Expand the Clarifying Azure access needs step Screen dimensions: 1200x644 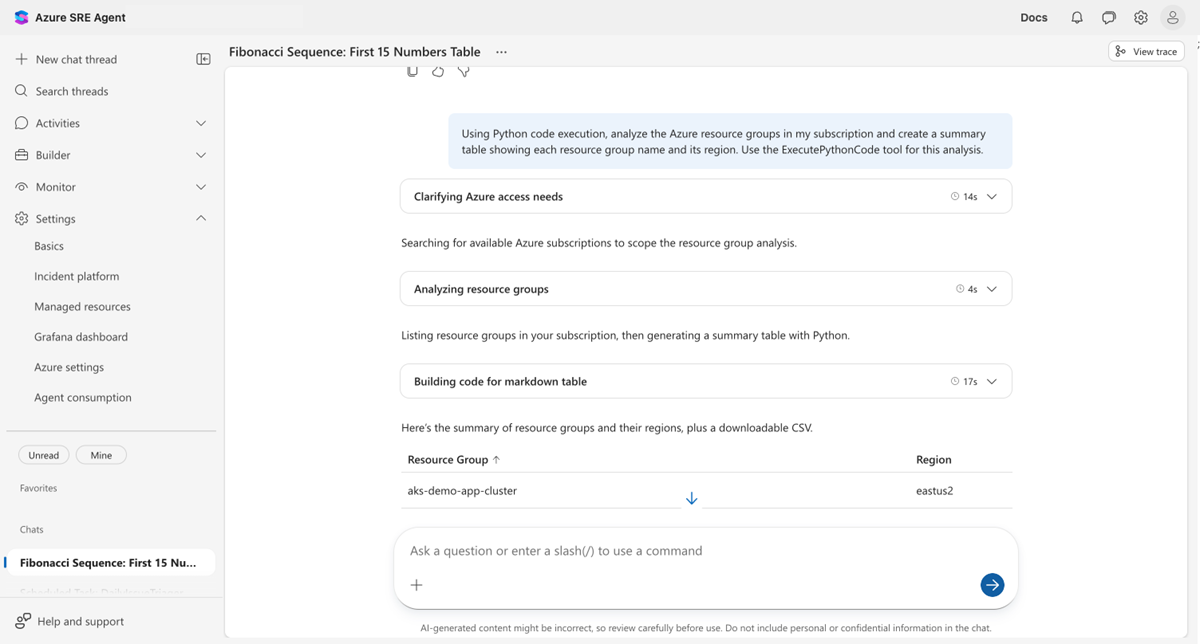tap(991, 196)
